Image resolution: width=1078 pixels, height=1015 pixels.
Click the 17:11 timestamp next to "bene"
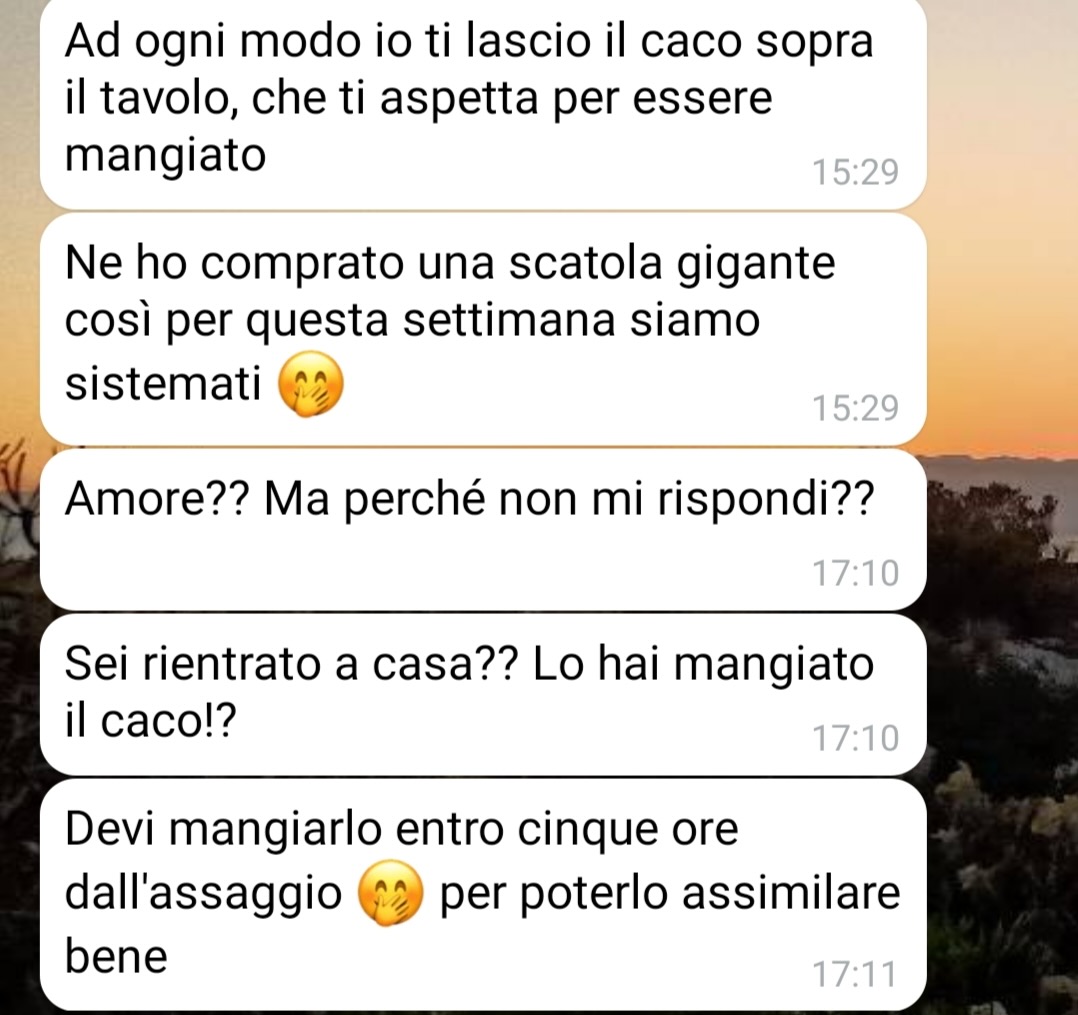point(855,974)
